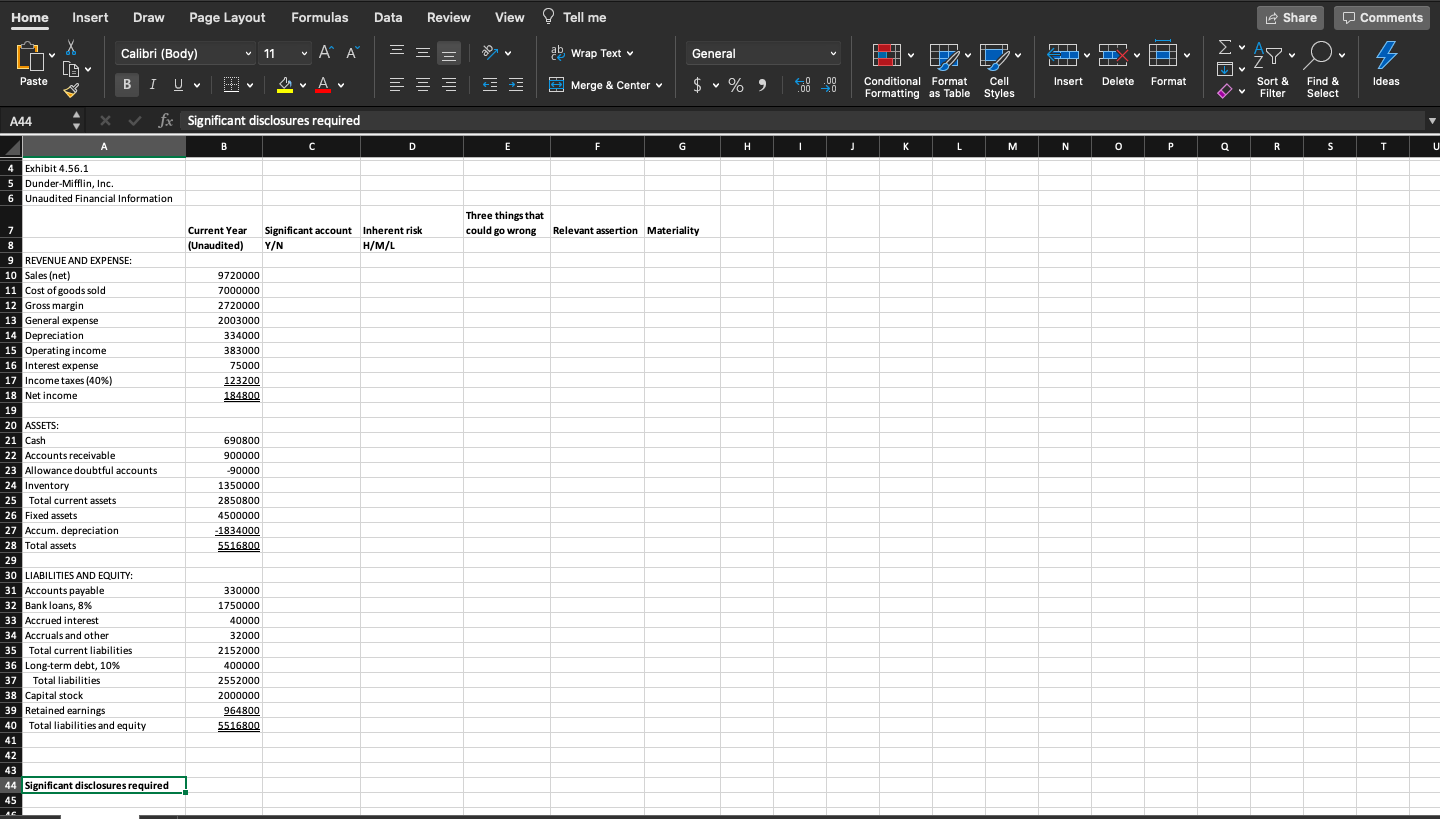
Task: Apply Percent number style
Action: click(735, 85)
